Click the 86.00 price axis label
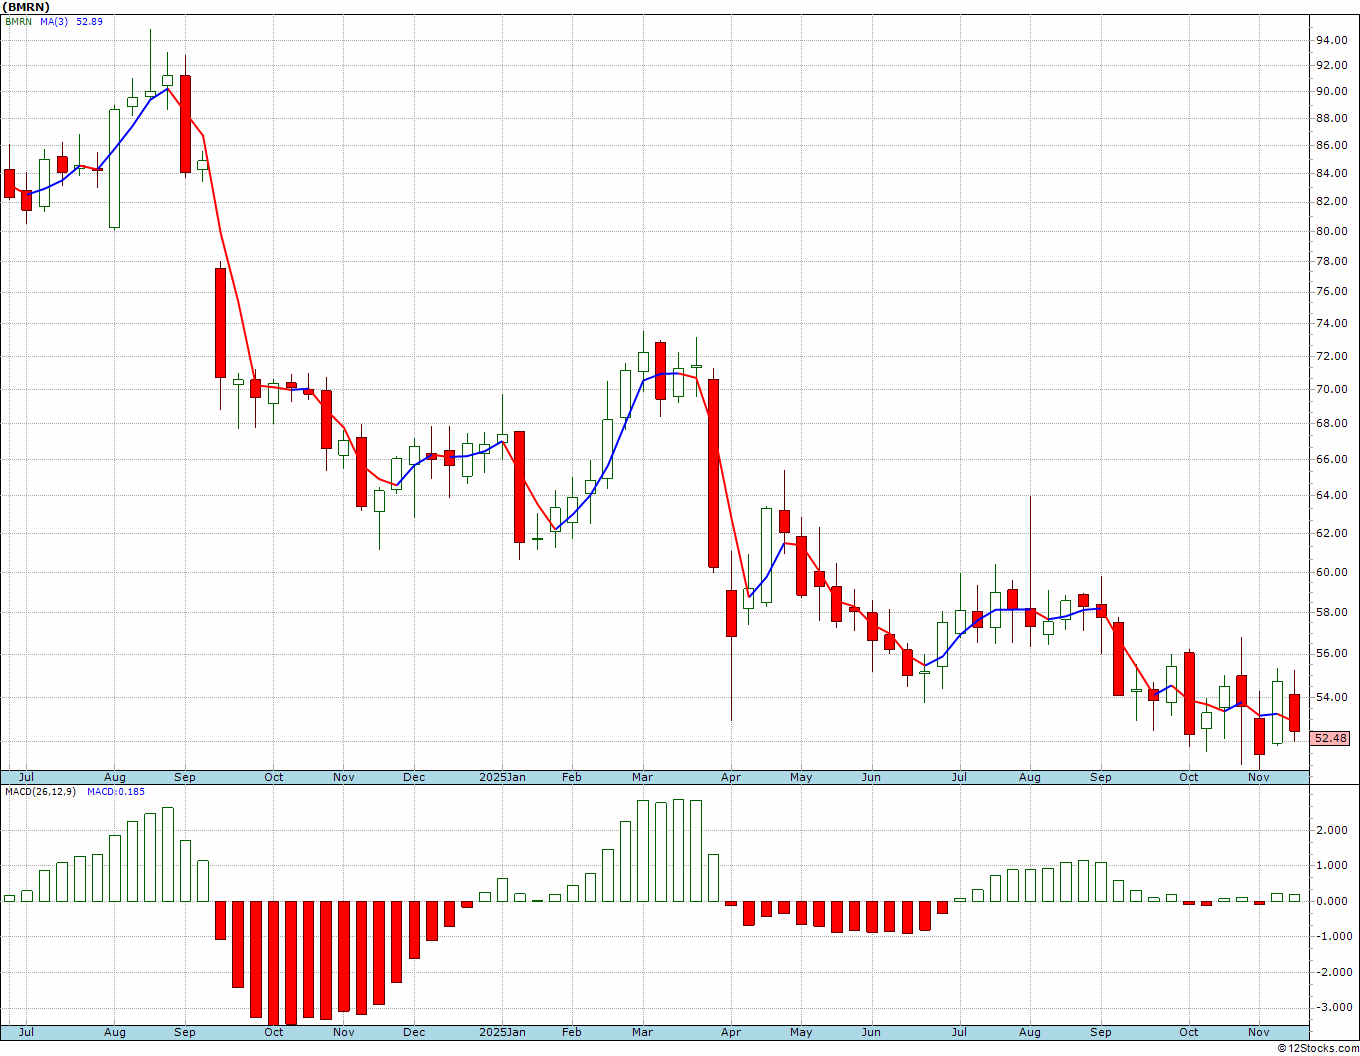 click(x=1331, y=145)
